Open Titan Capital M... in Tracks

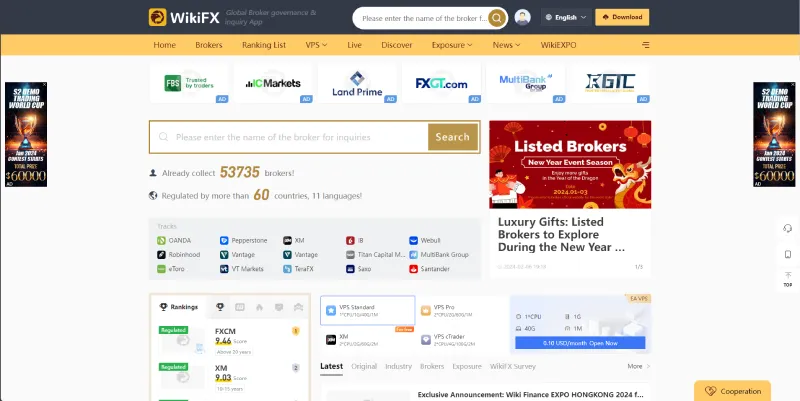tap(376, 255)
